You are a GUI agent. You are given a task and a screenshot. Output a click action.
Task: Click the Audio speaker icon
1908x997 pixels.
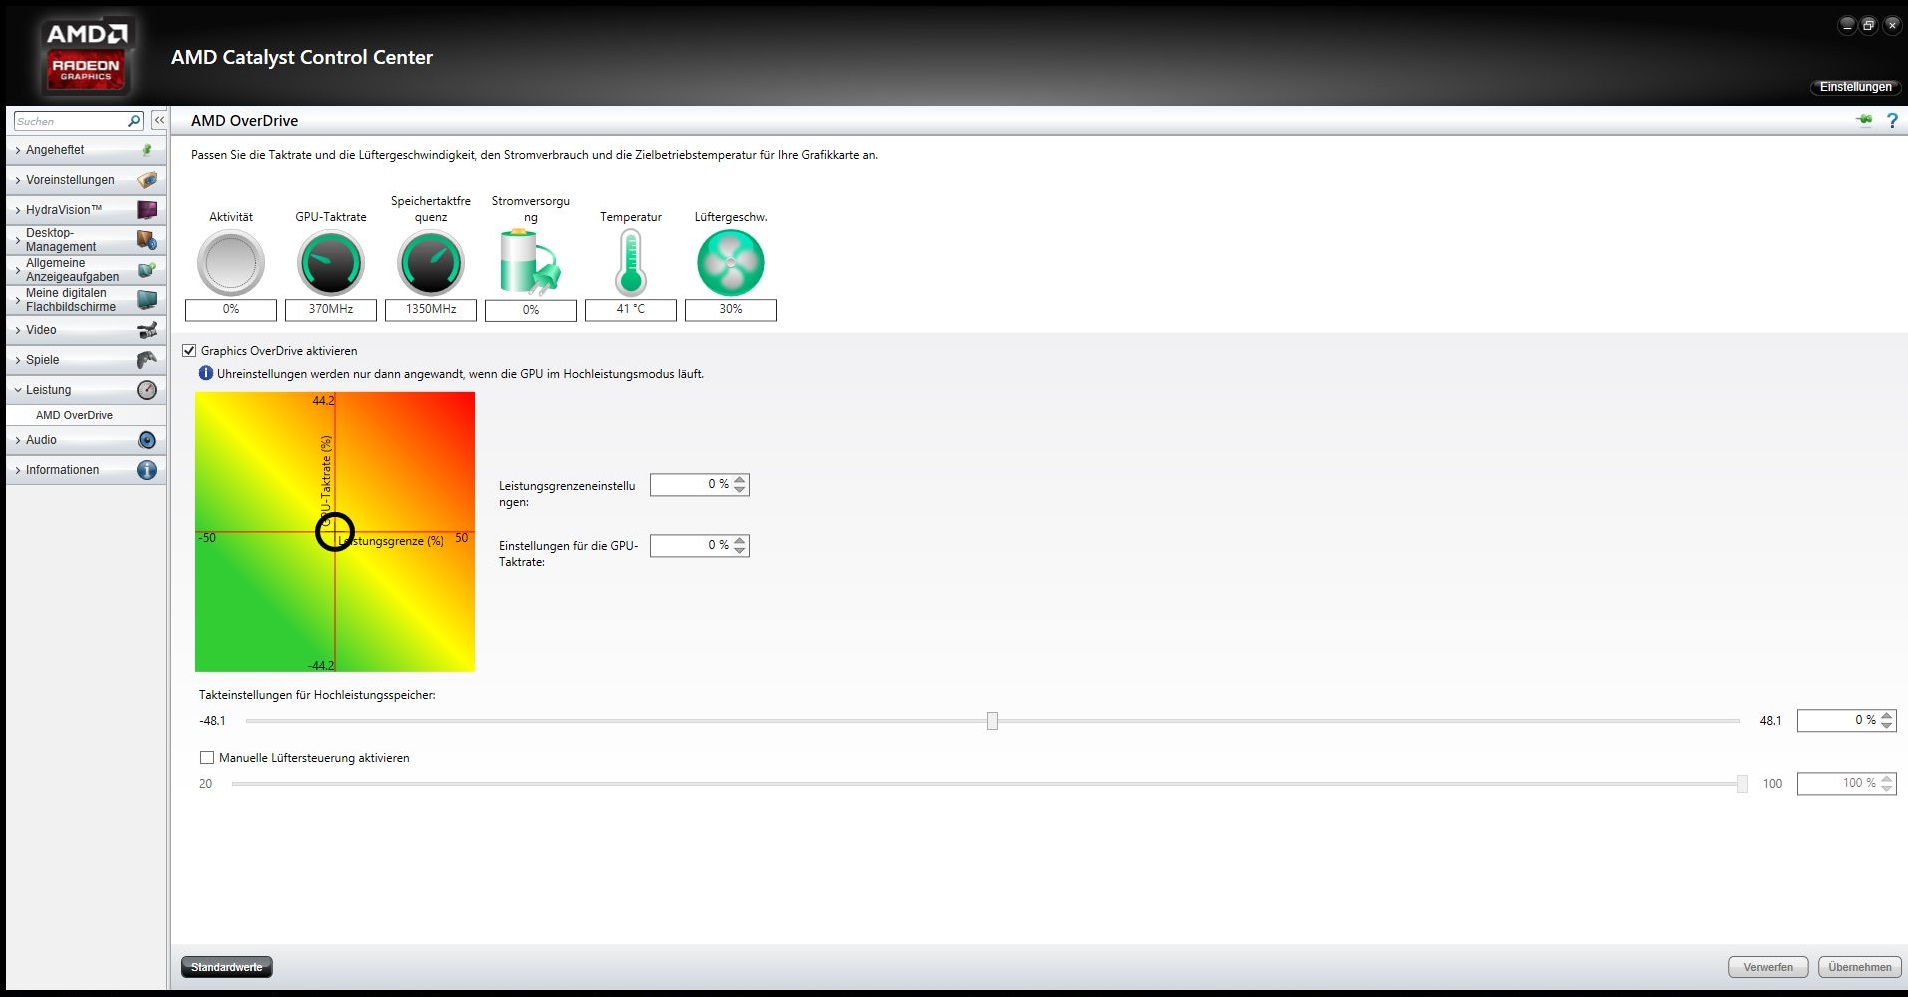pos(147,440)
